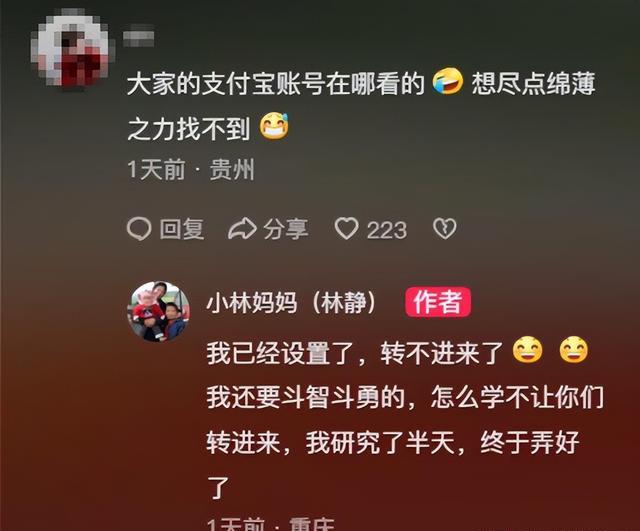Select the 分享 share label
Screen dimensions: 640x531
click(x=286, y=229)
